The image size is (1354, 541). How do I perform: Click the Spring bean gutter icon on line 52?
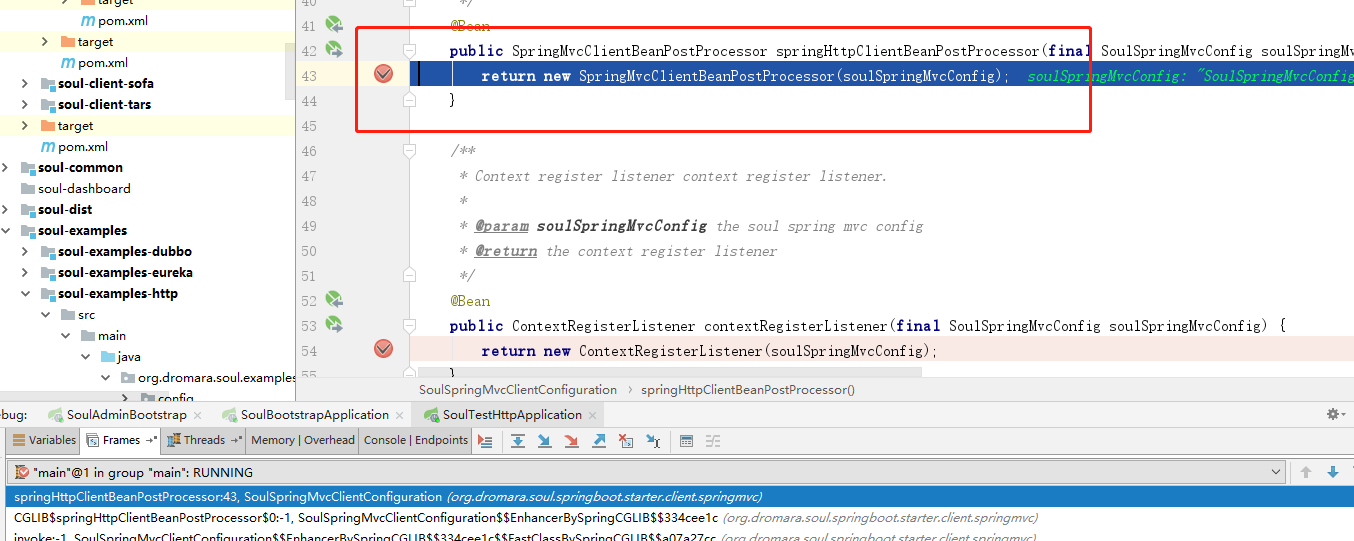tap(334, 299)
